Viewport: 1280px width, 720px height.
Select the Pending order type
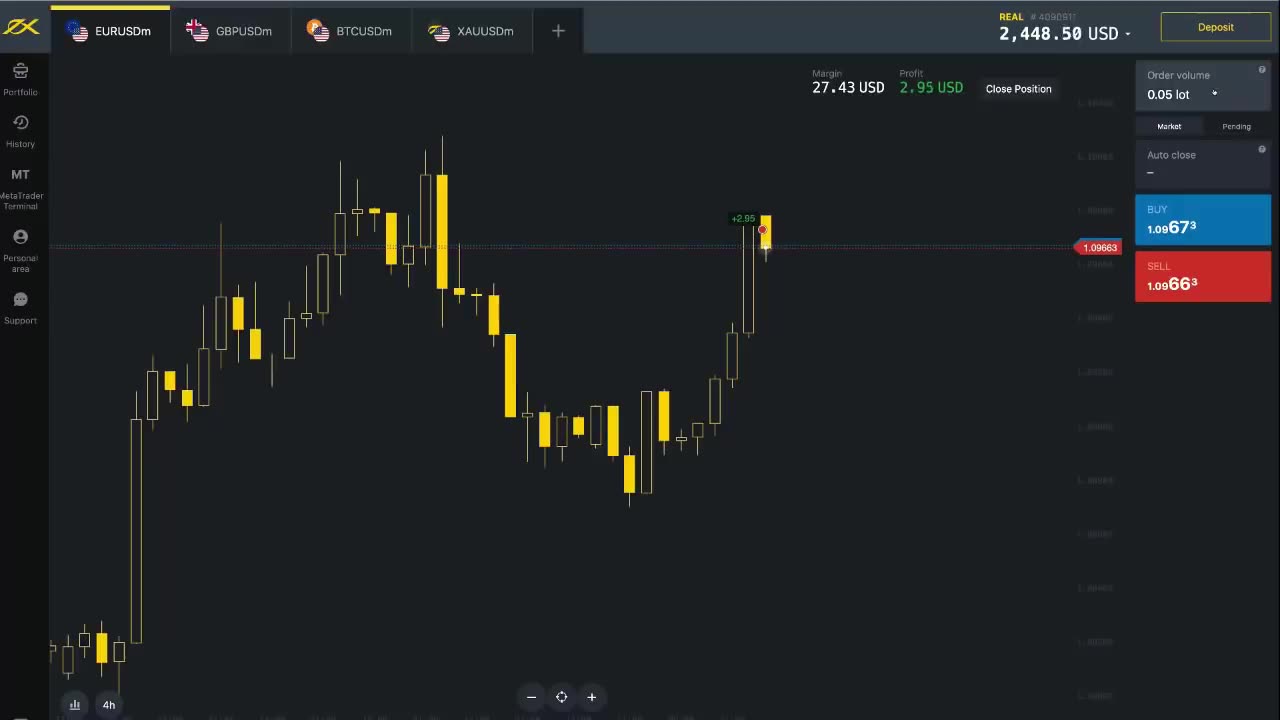(x=1236, y=127)
